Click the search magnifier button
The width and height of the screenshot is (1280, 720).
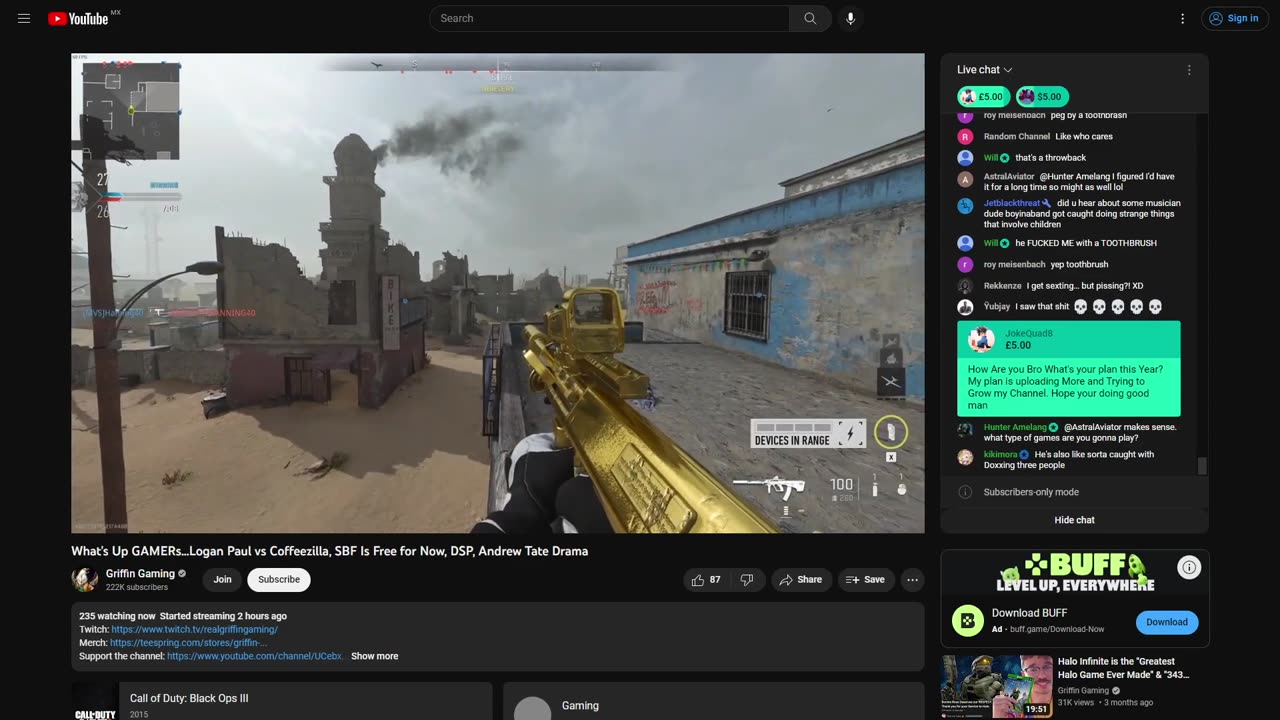810,18
